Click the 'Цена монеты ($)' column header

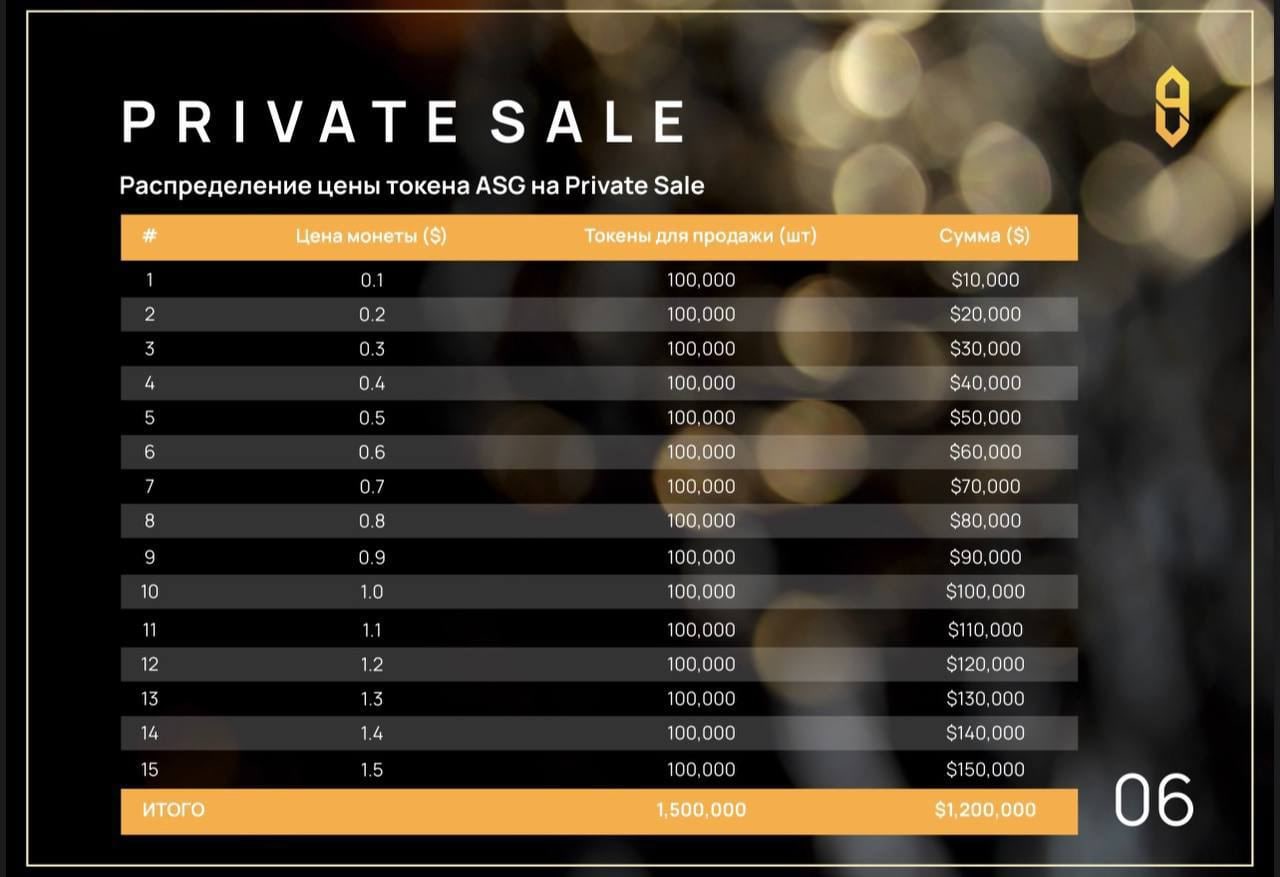371,237
